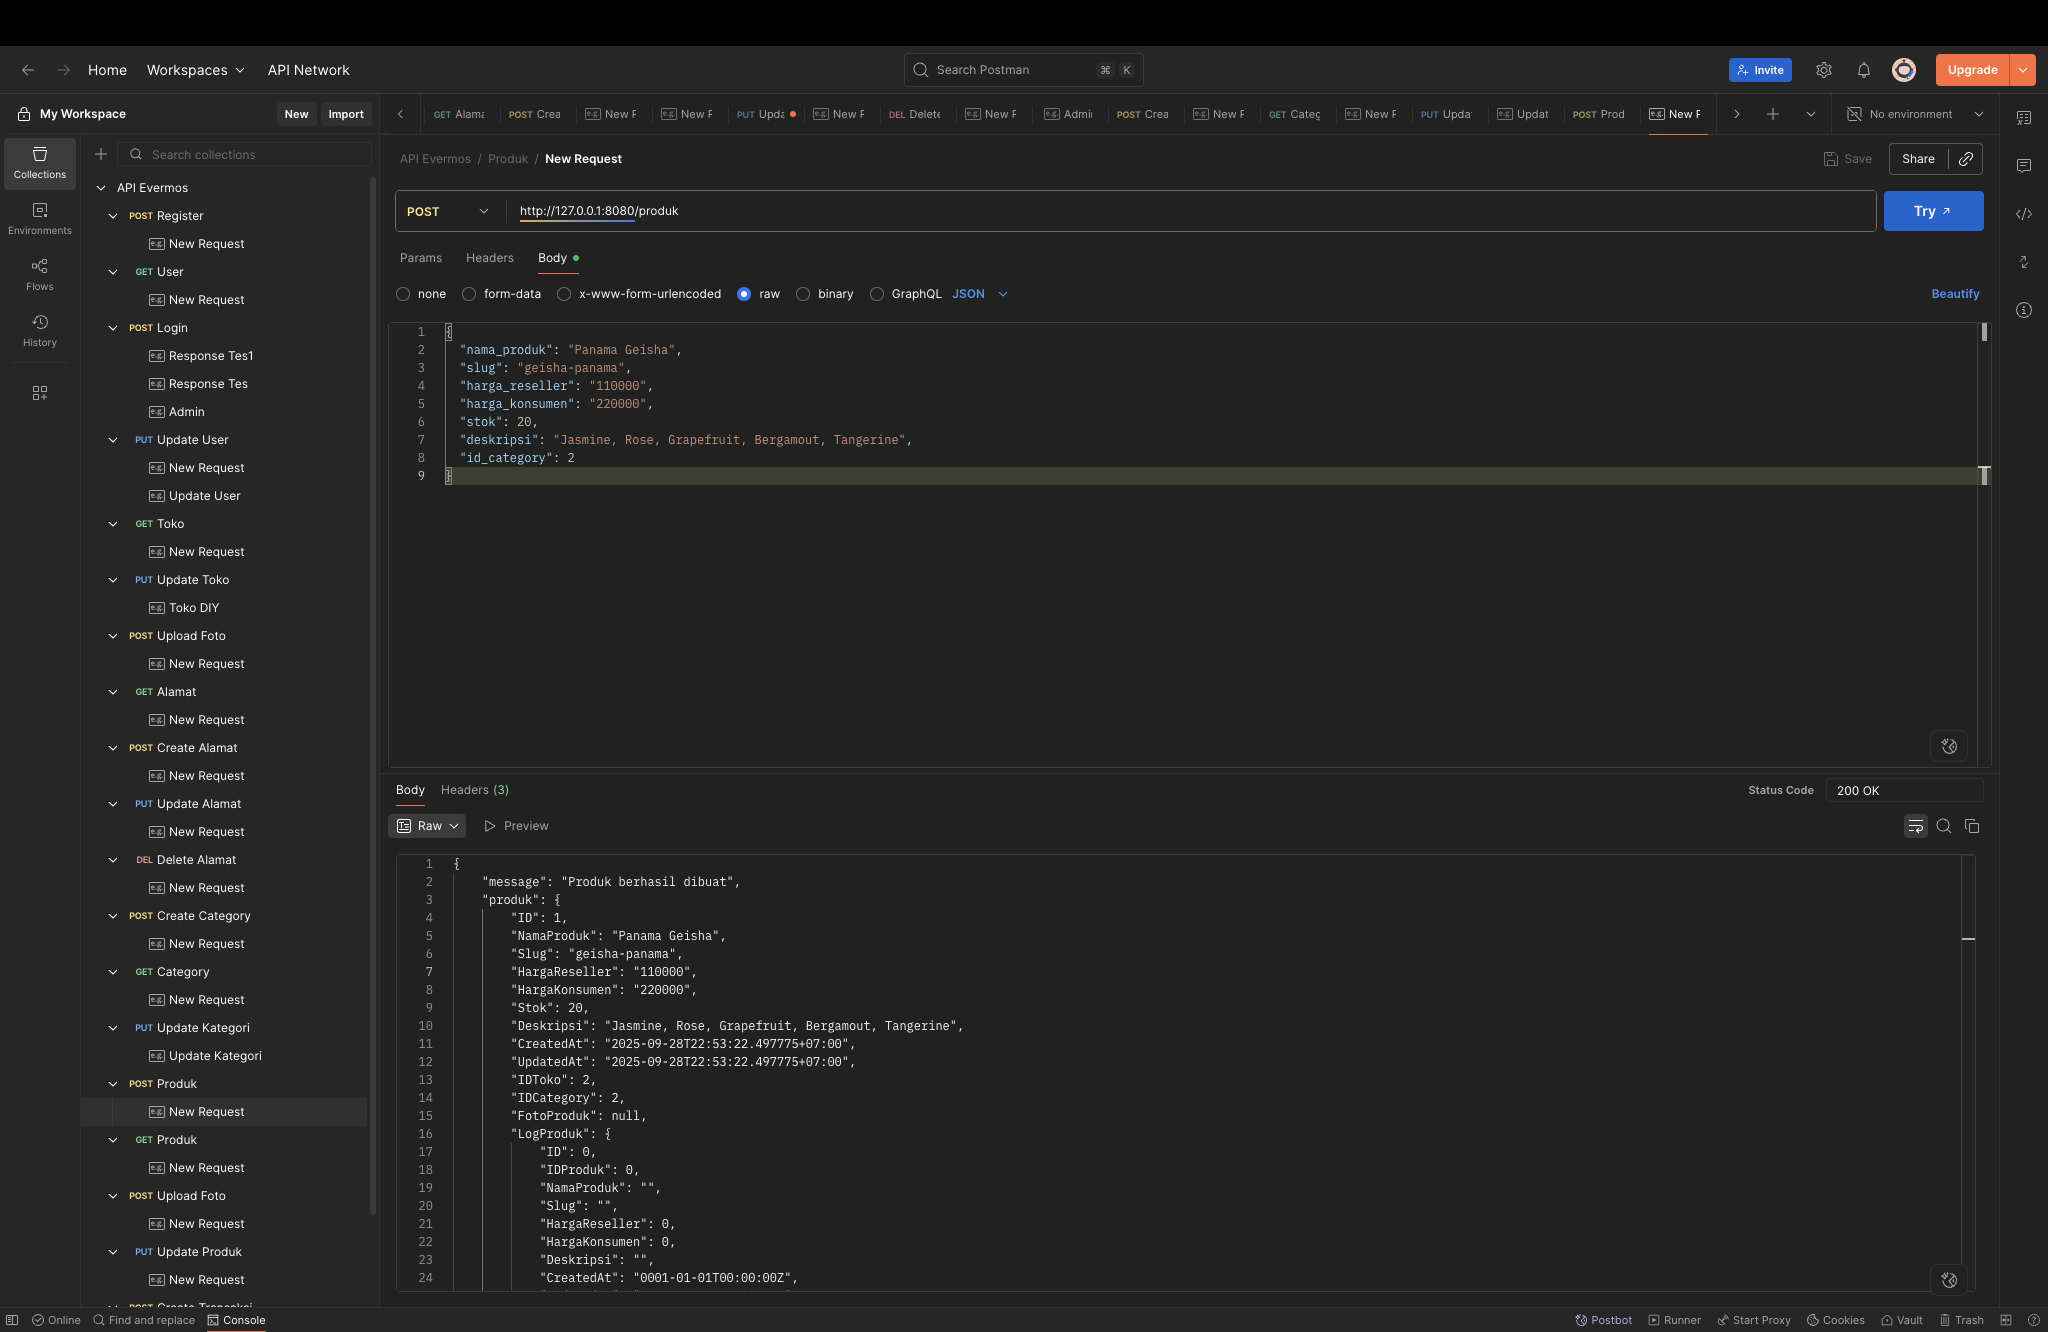Open the POST method dropdown
Screen dimensions: 2048x1332
tap(448, 211)
